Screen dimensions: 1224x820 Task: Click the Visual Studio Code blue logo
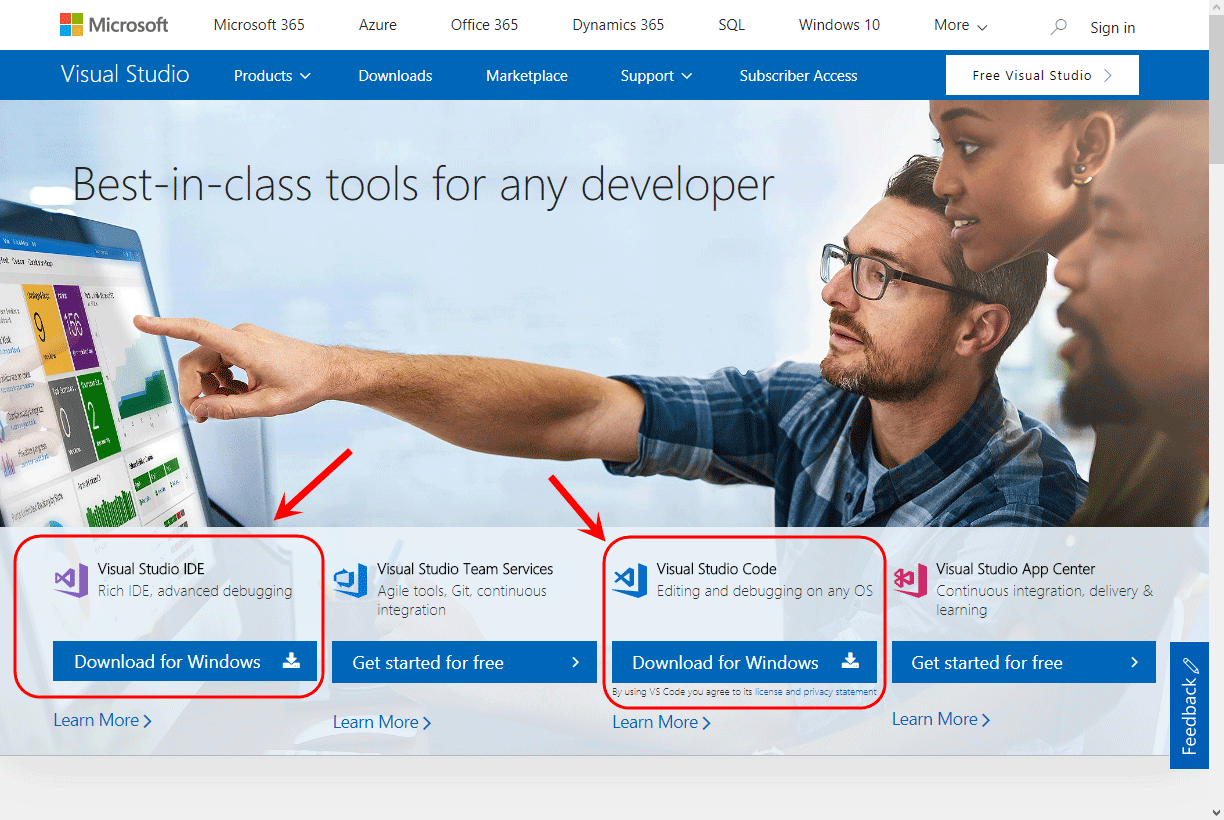630,580
